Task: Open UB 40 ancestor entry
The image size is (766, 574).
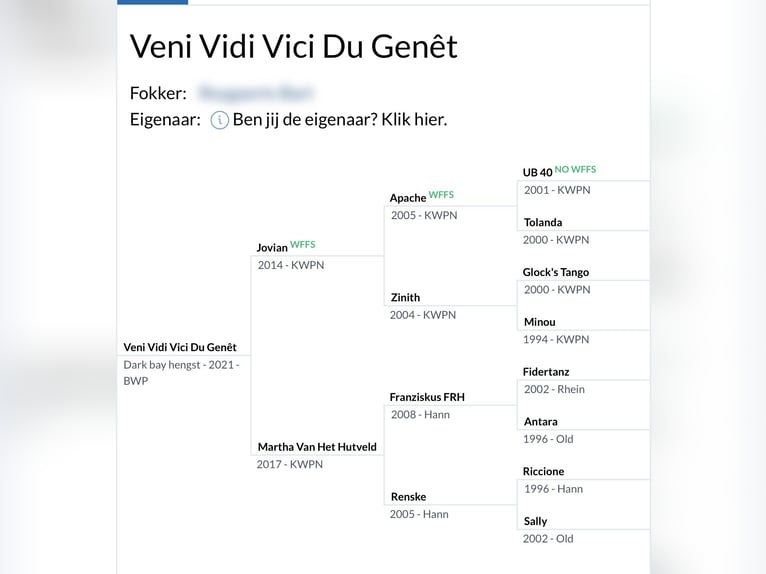Action: (x=537, y=172)
